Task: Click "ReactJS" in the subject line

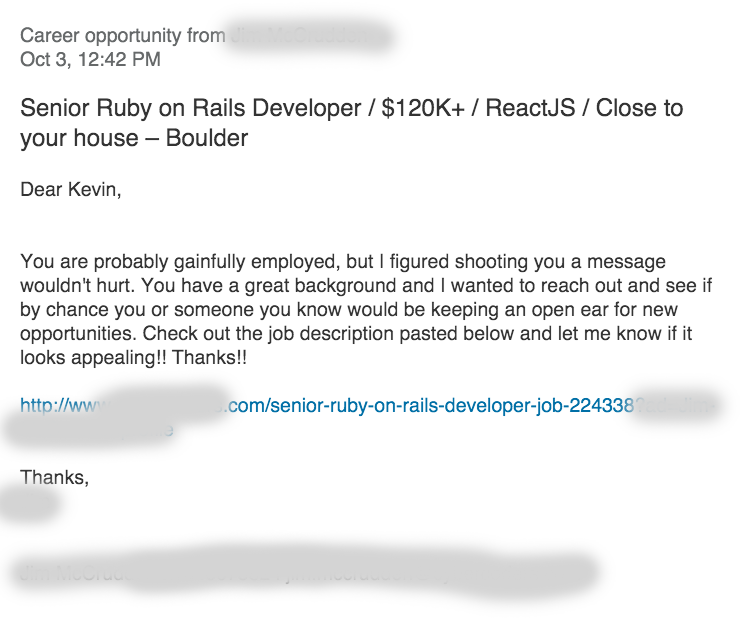Action: tap(530, 108)
